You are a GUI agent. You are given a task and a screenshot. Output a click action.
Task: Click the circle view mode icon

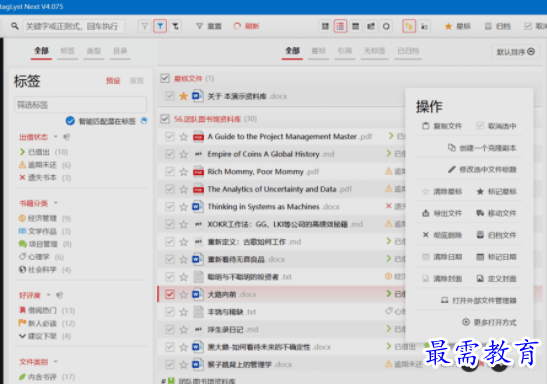386,26
